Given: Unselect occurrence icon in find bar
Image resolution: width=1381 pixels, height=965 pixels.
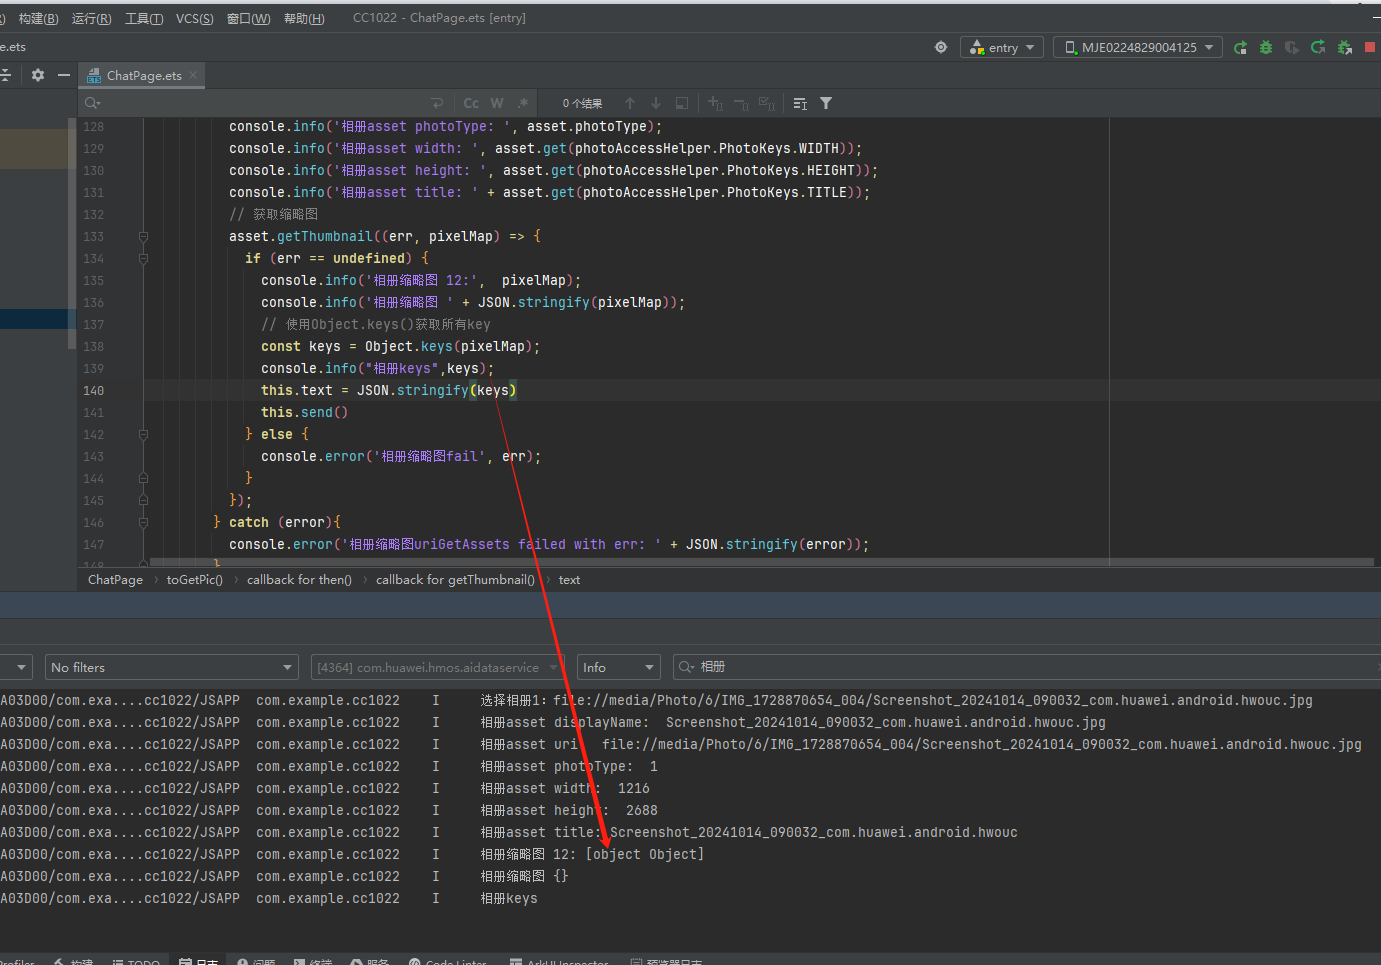Looking at the screenshot, I should 741,103.
